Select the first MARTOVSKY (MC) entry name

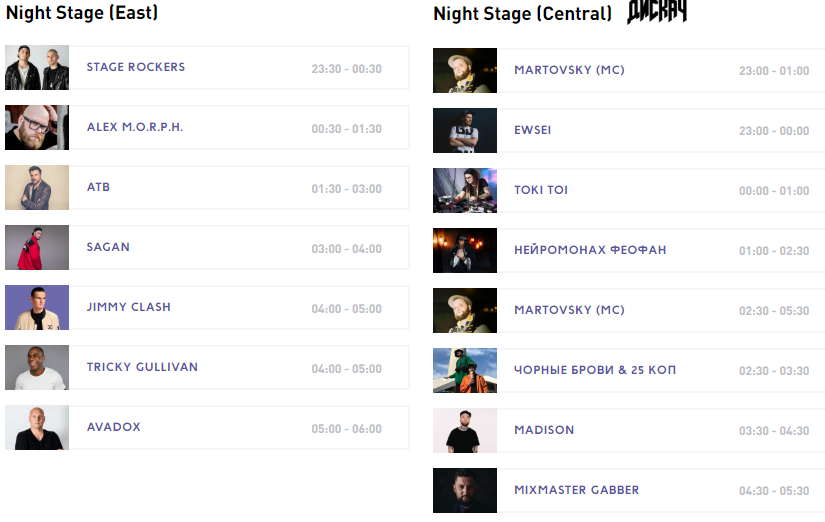click(569, 70)
